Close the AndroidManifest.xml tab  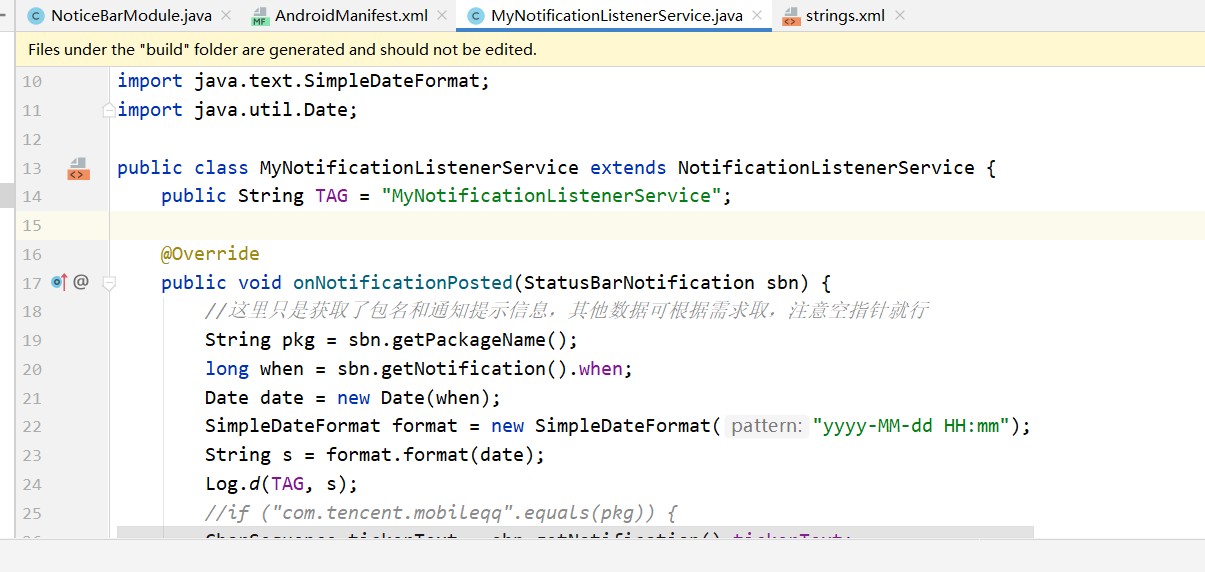tap(442, 15)
